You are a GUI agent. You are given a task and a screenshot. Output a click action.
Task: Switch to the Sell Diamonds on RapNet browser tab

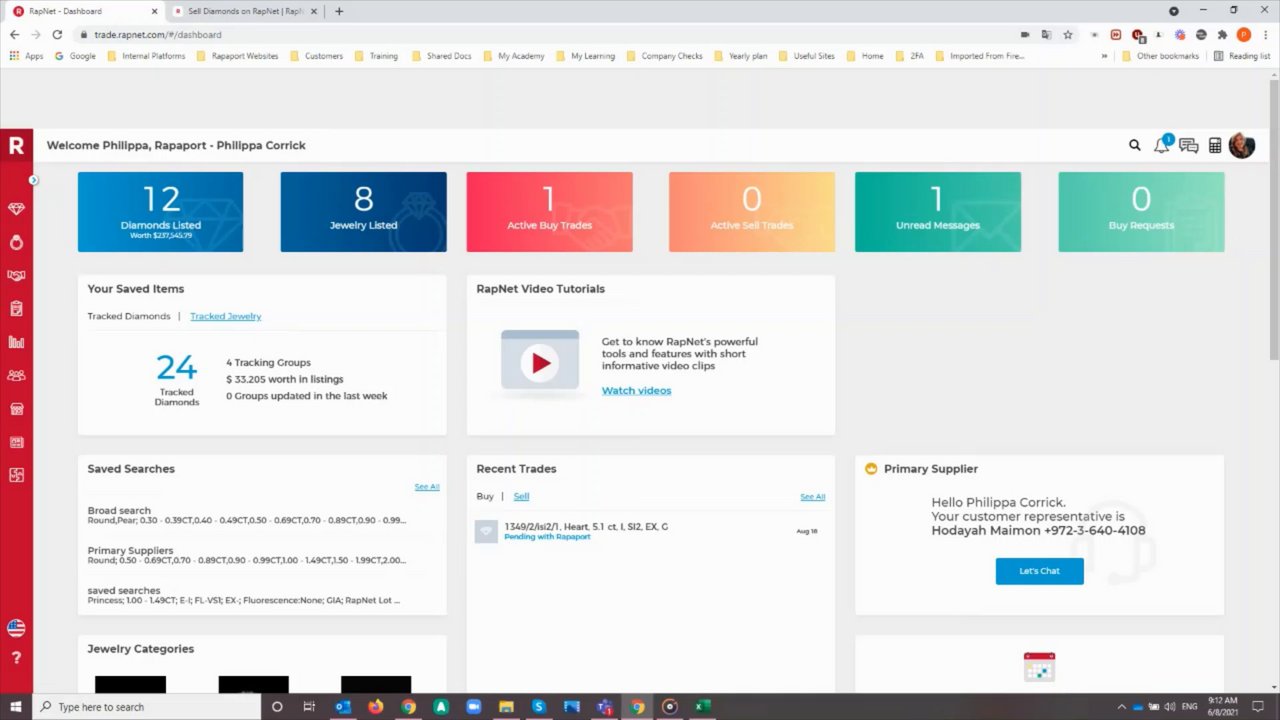tap(245, 11)
